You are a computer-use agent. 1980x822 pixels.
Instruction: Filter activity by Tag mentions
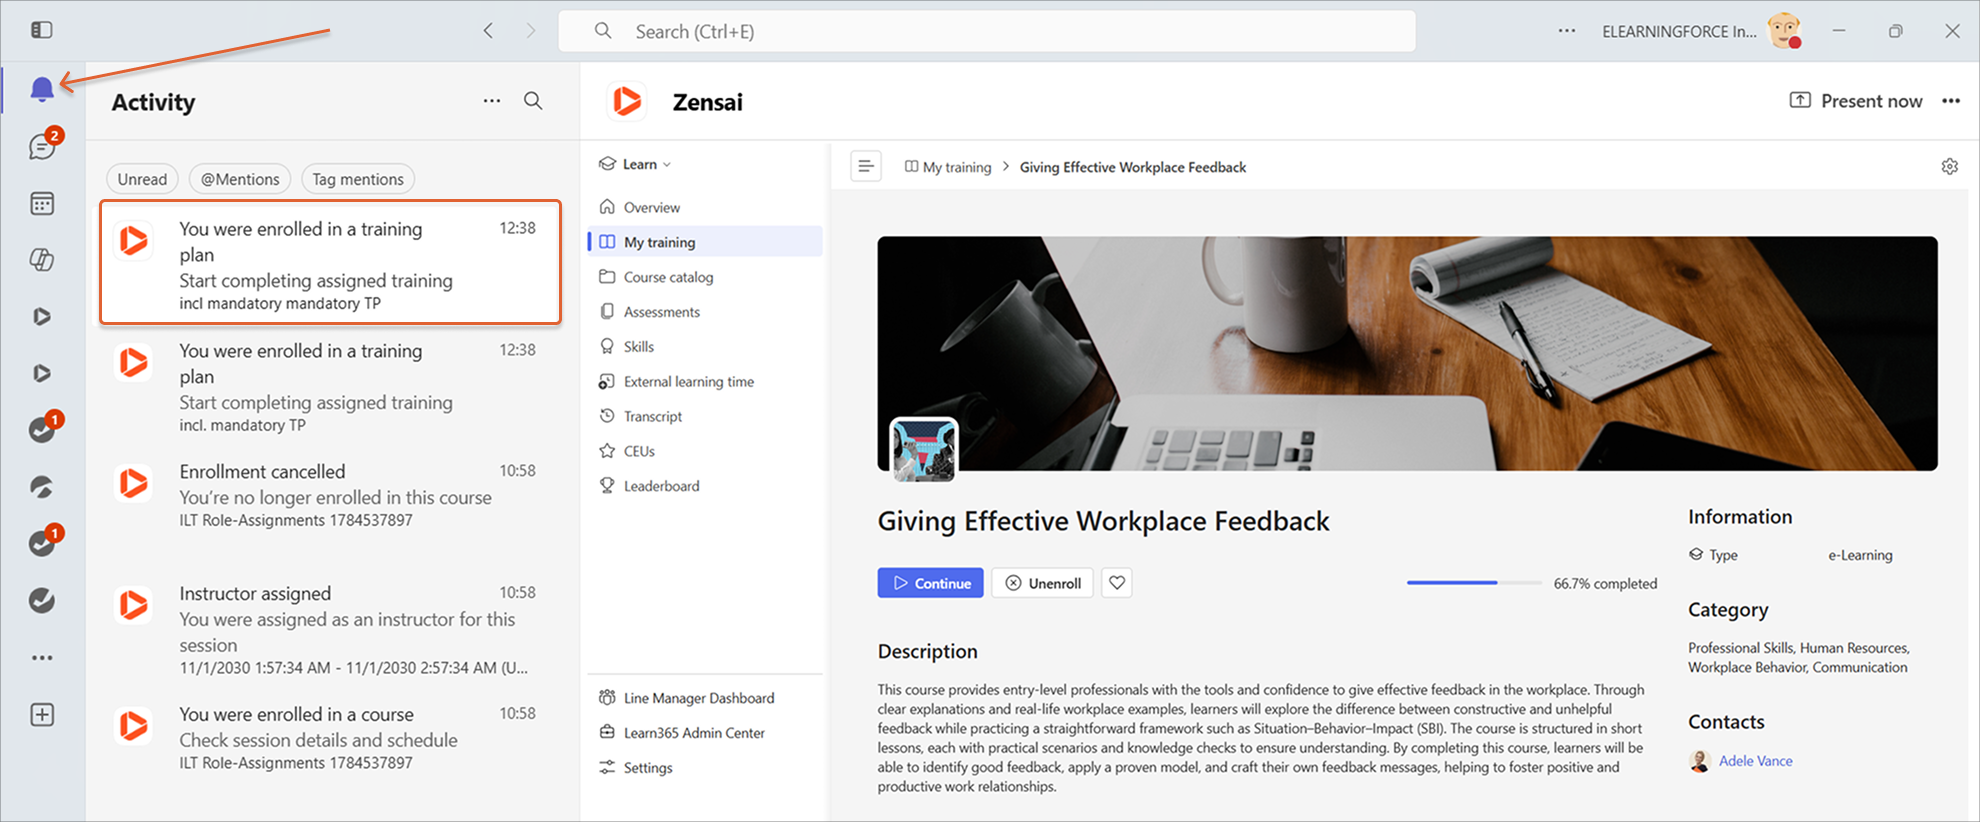click(358, 179)
